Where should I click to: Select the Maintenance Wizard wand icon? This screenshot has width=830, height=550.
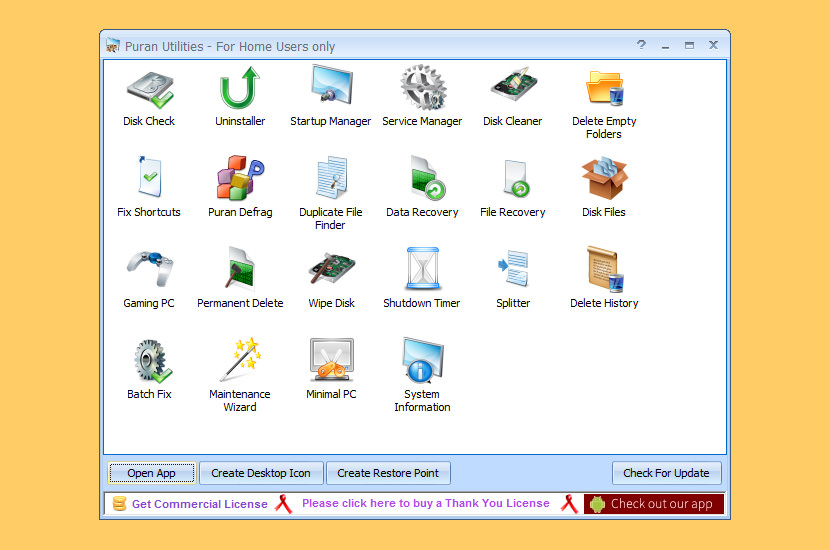click(240, 359)
